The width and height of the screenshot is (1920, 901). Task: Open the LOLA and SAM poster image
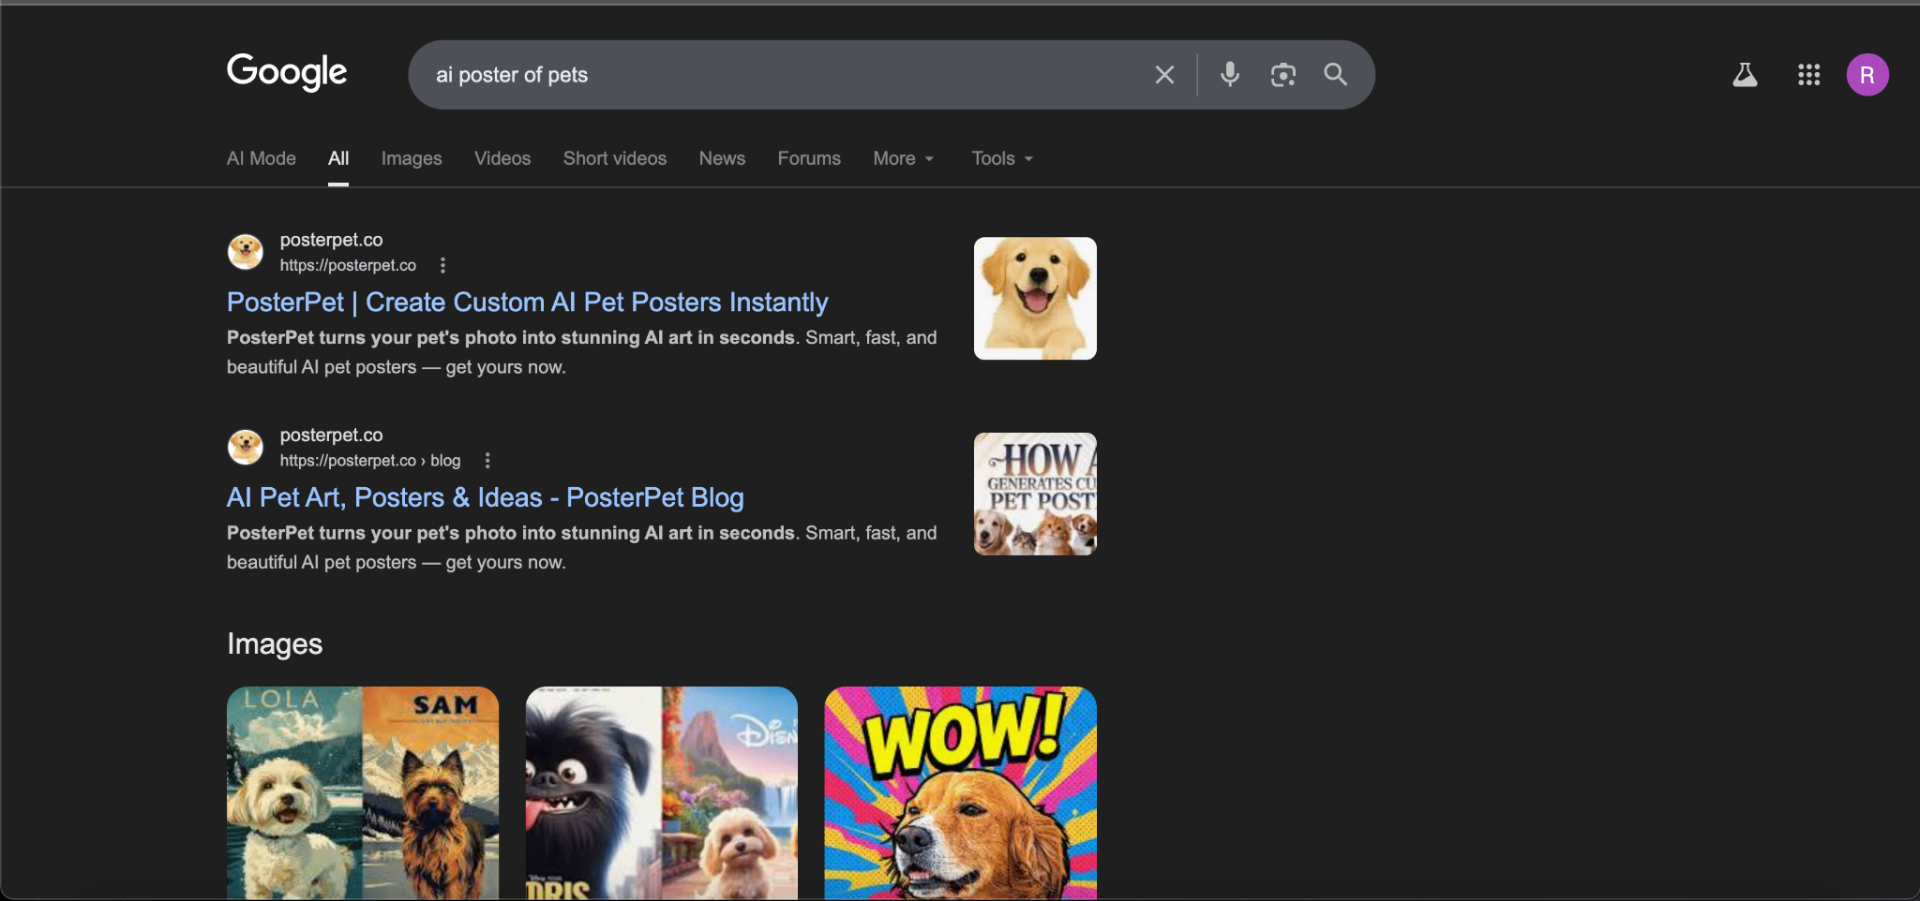[363, 792]
